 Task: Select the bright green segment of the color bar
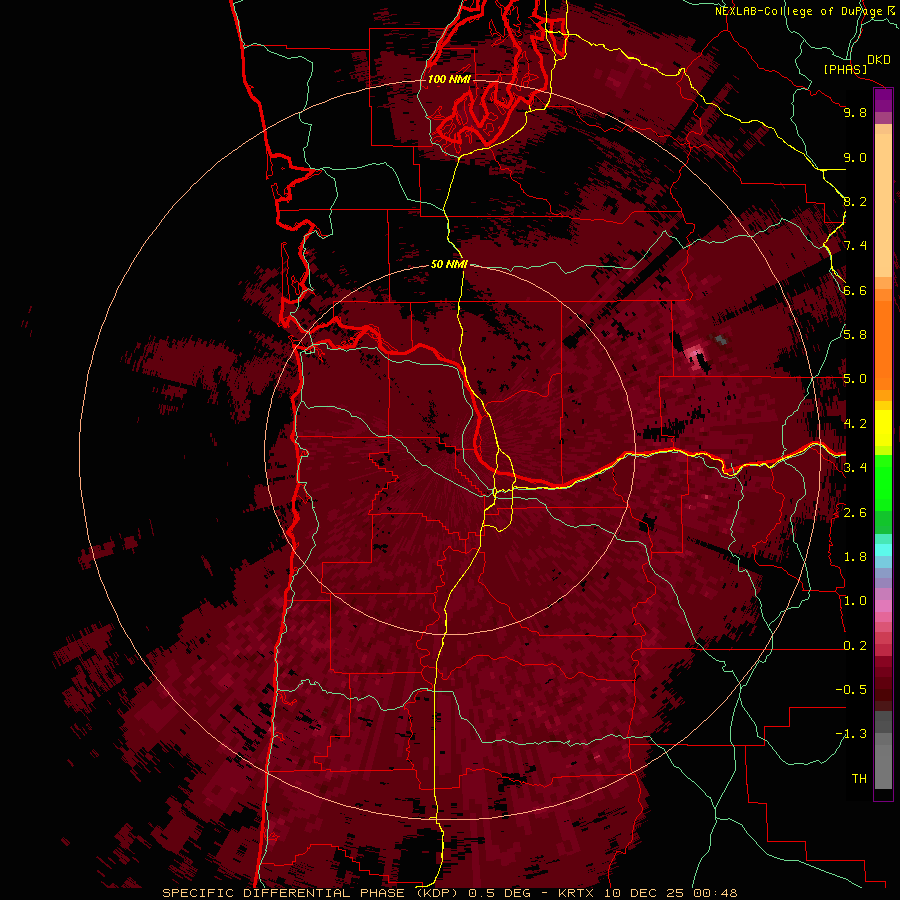[x=883, y=481]
